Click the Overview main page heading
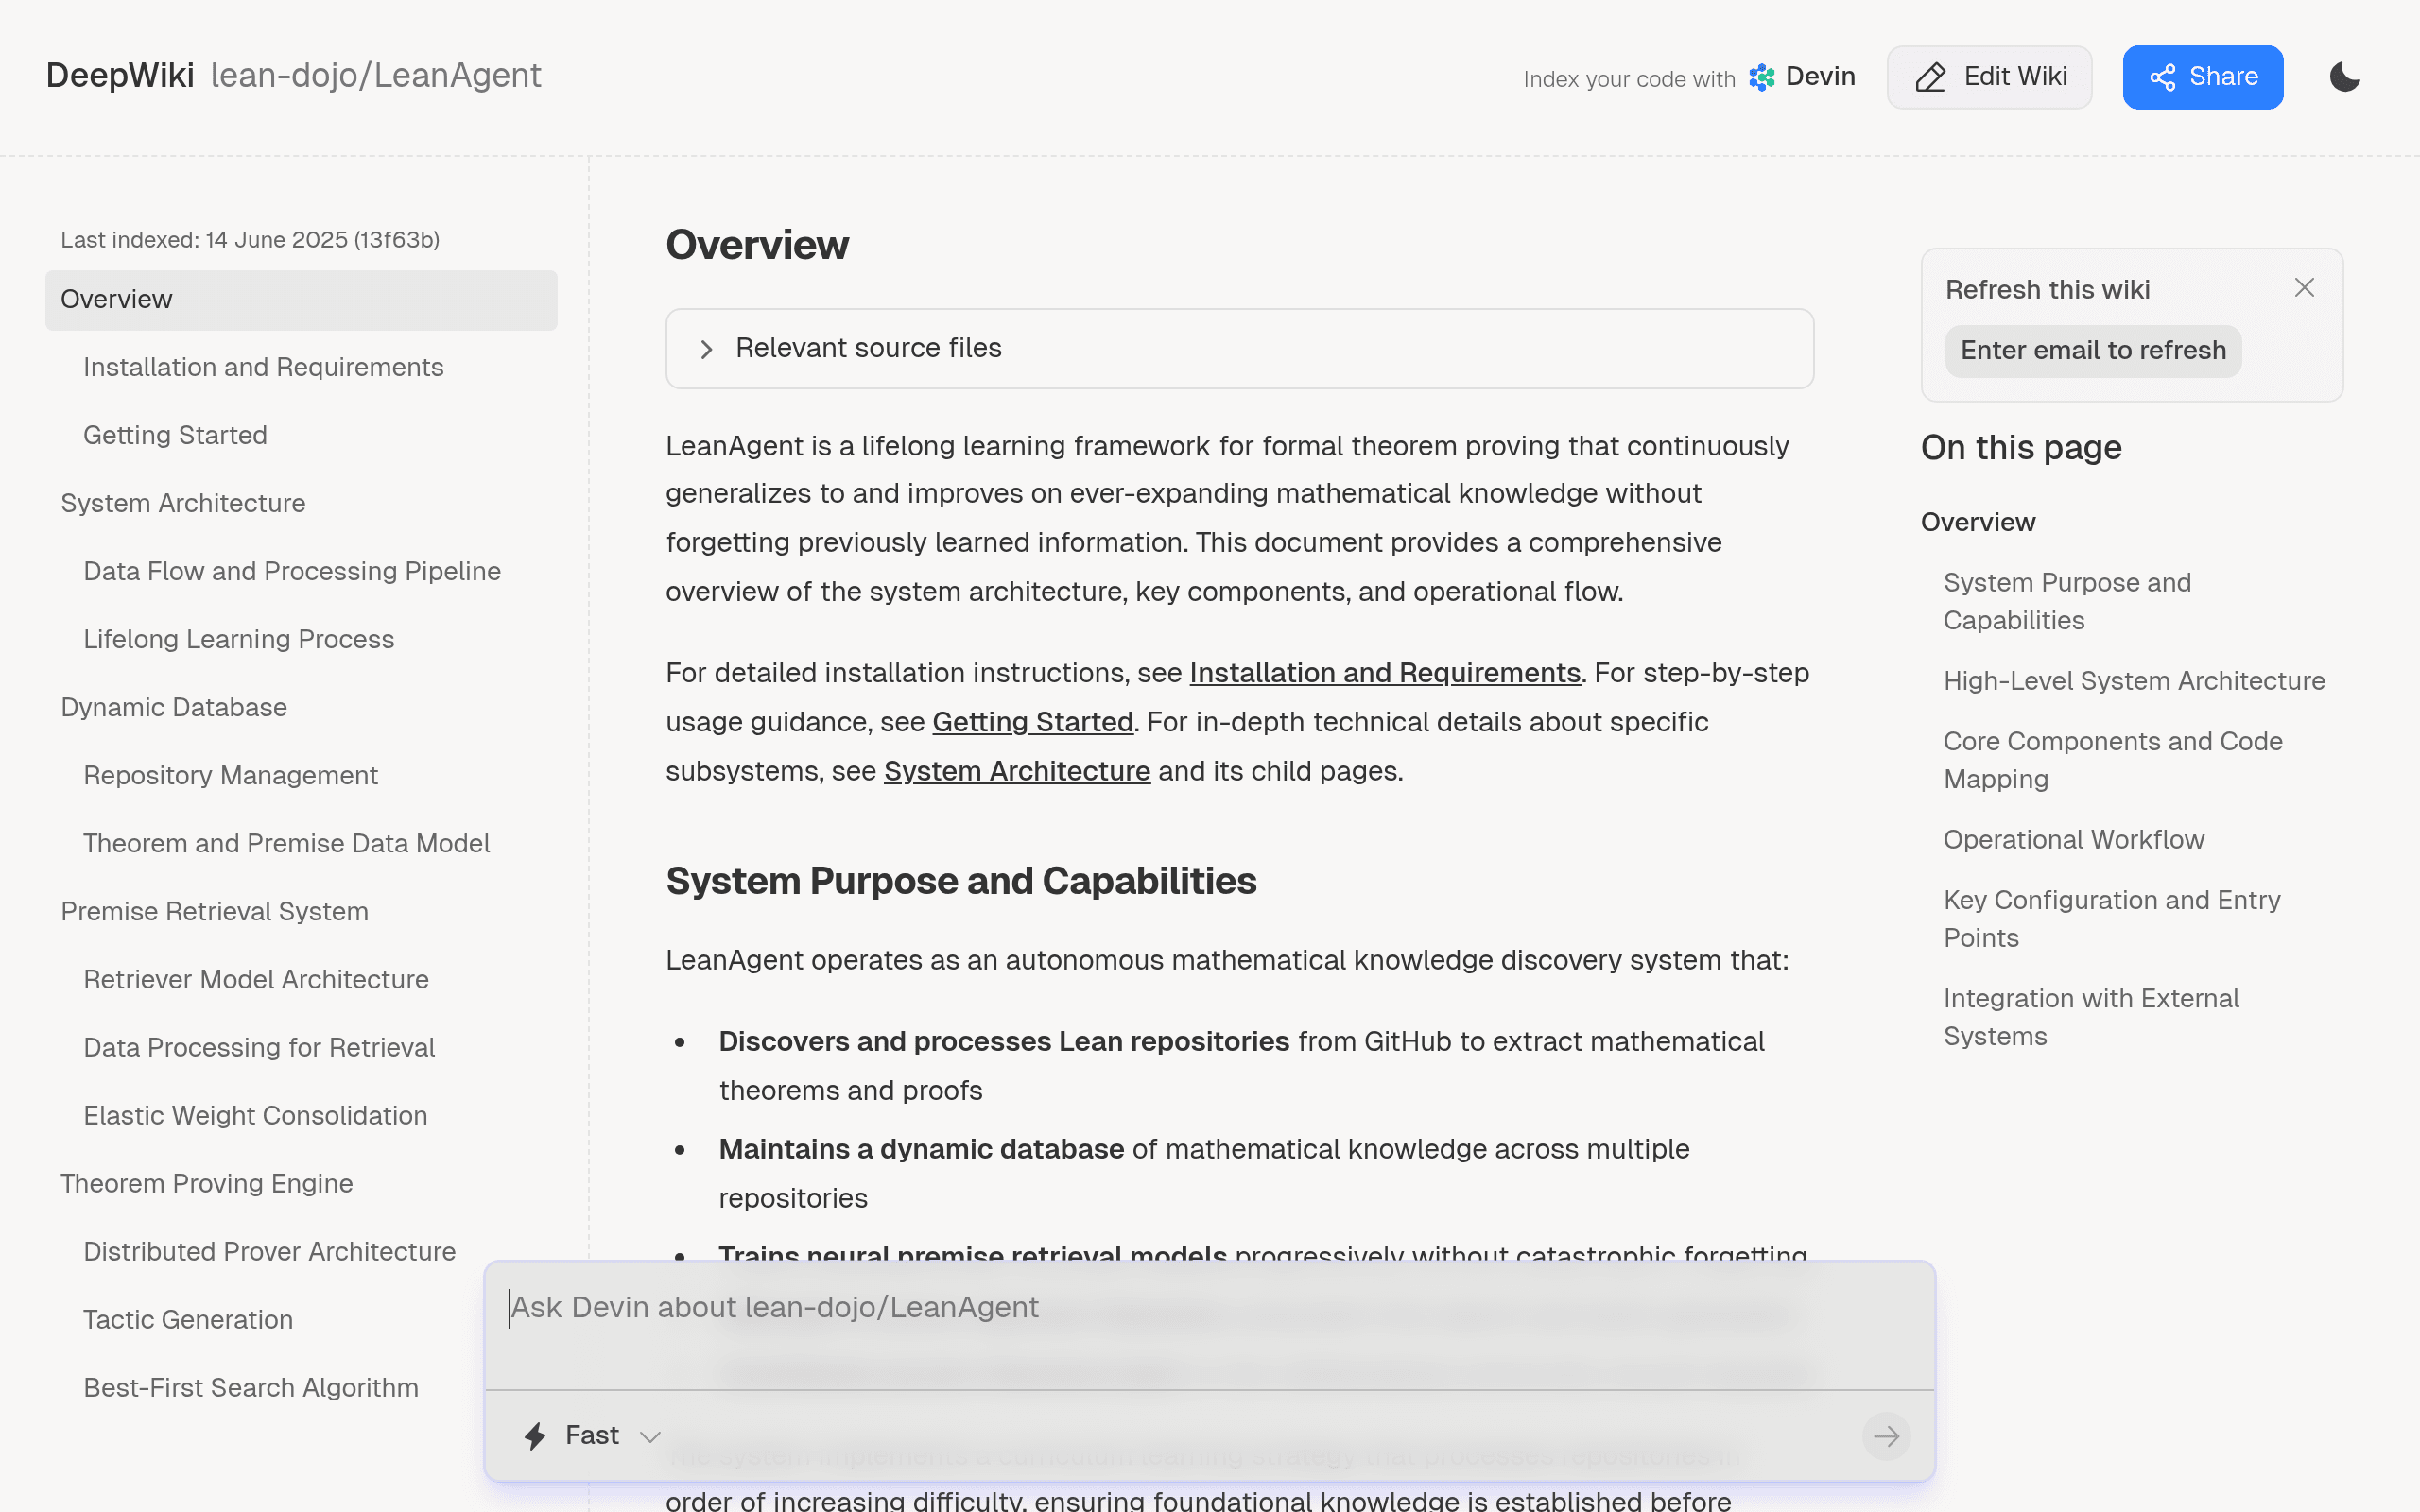Viewport: 2420px width, 1512px height. pos(757,245)
